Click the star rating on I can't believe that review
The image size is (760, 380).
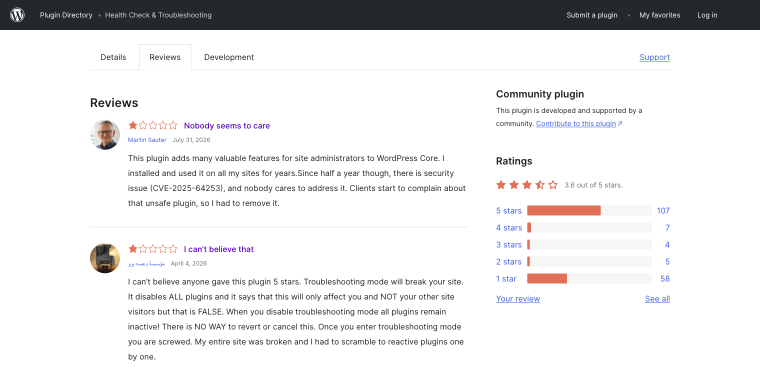click(x=153, y=249)
